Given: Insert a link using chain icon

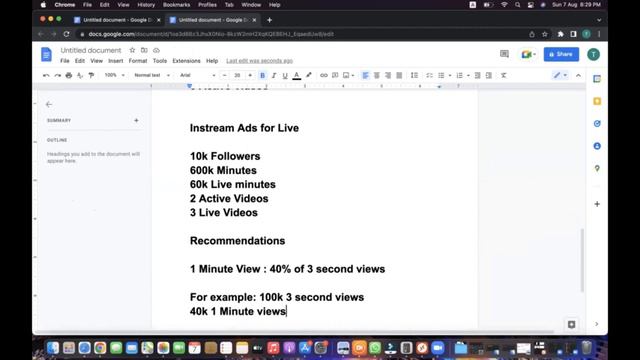Looking at the screenshot, I should (x=324, y=75).
